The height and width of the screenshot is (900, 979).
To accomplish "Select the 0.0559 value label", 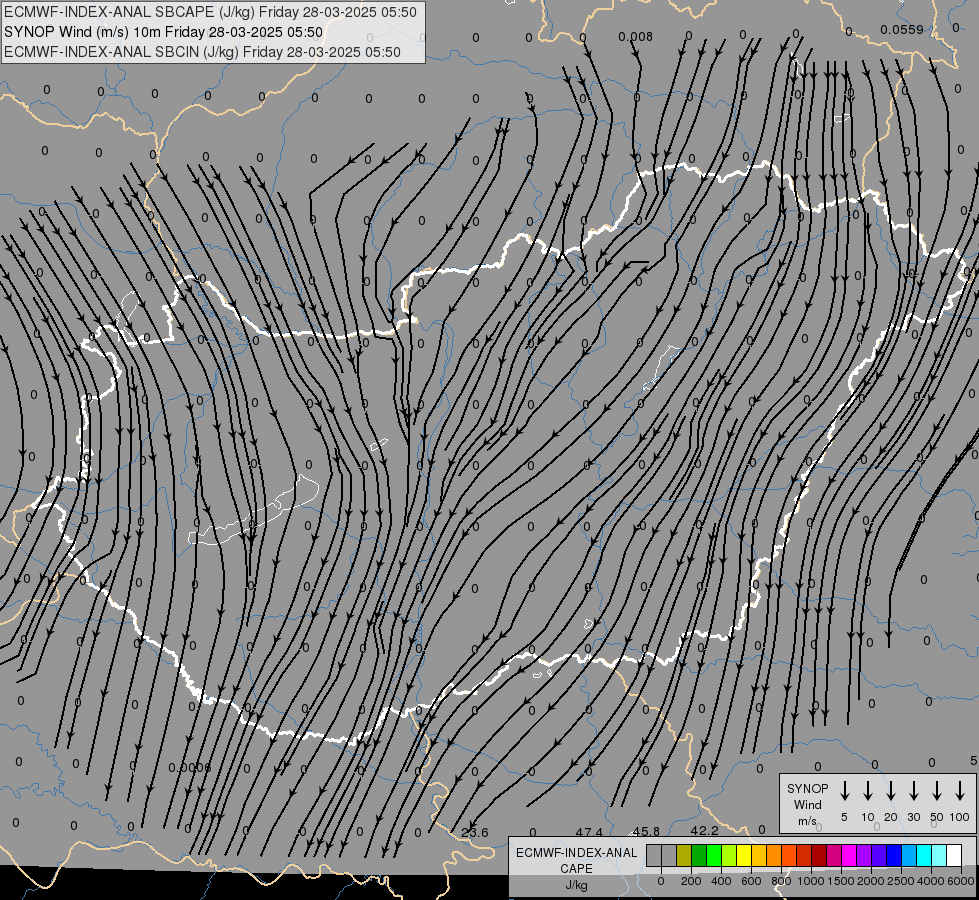I will [902, 29].
